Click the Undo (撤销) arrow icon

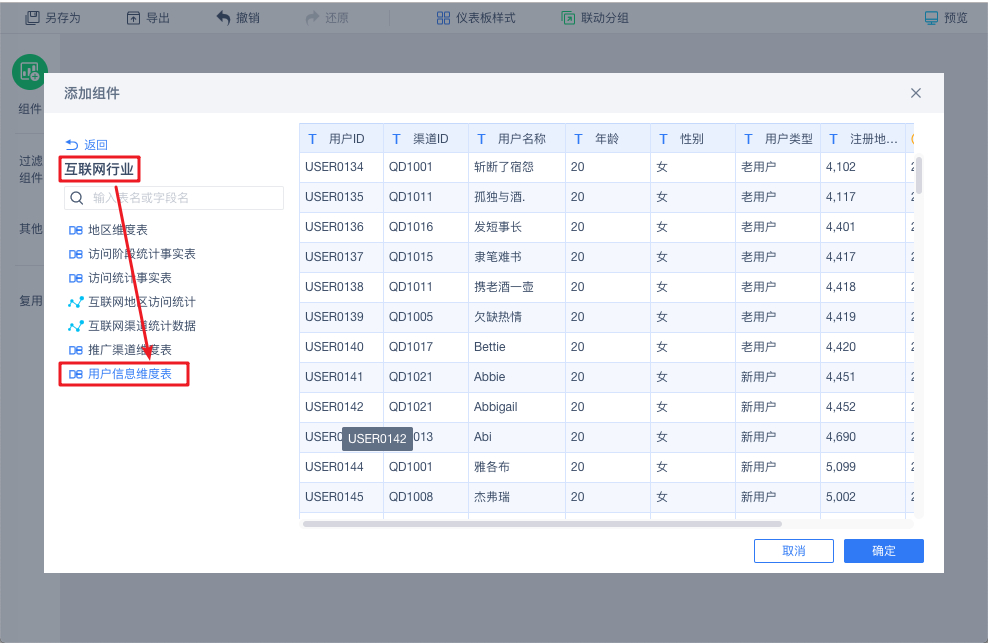click(x=223, y=18)
